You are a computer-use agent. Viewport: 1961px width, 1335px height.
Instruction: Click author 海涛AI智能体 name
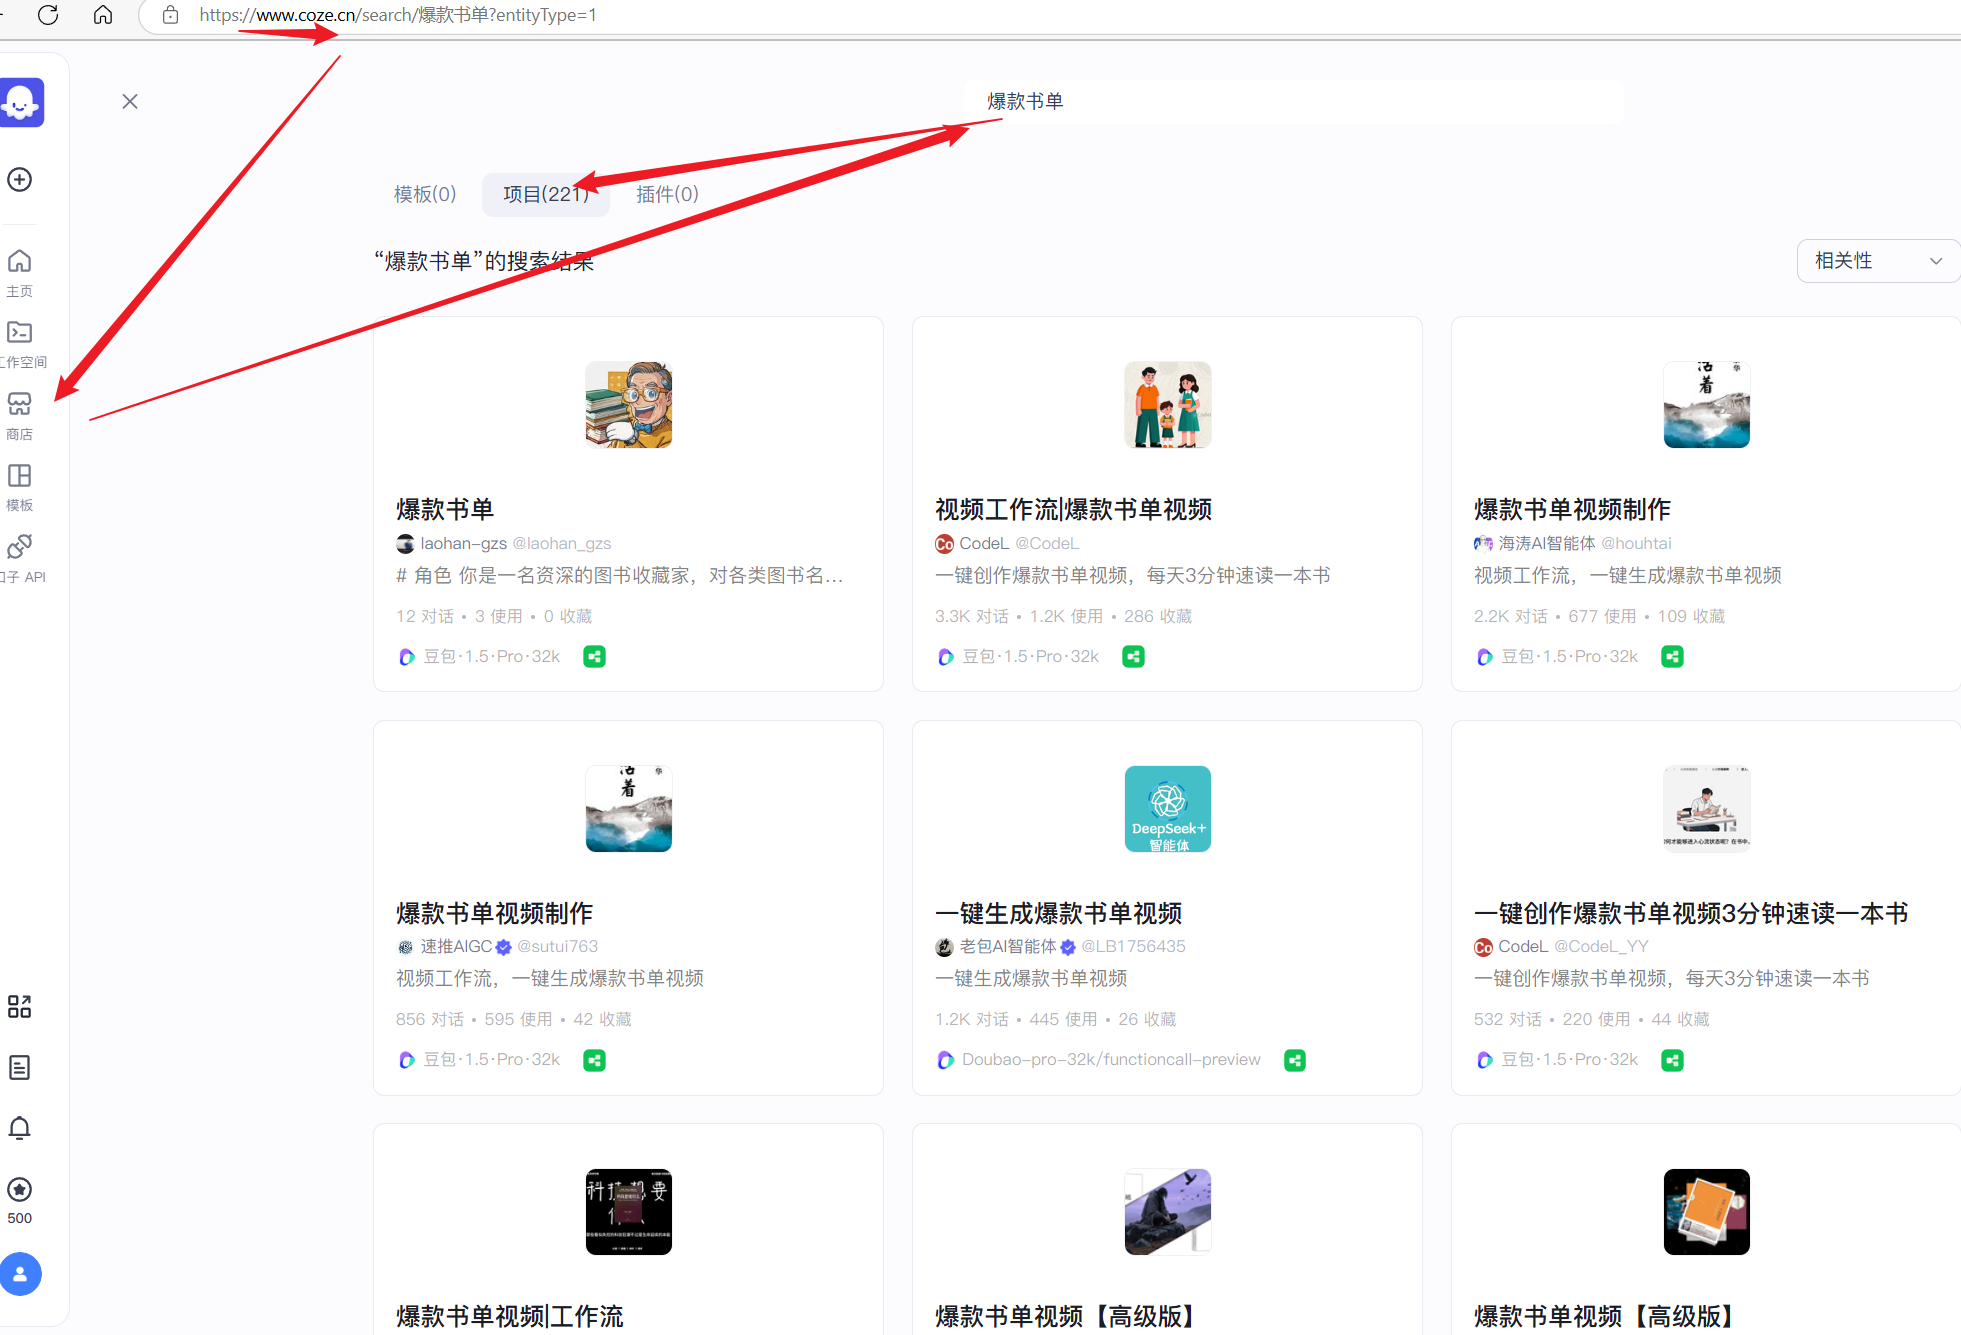click(x=1547, y=544)
